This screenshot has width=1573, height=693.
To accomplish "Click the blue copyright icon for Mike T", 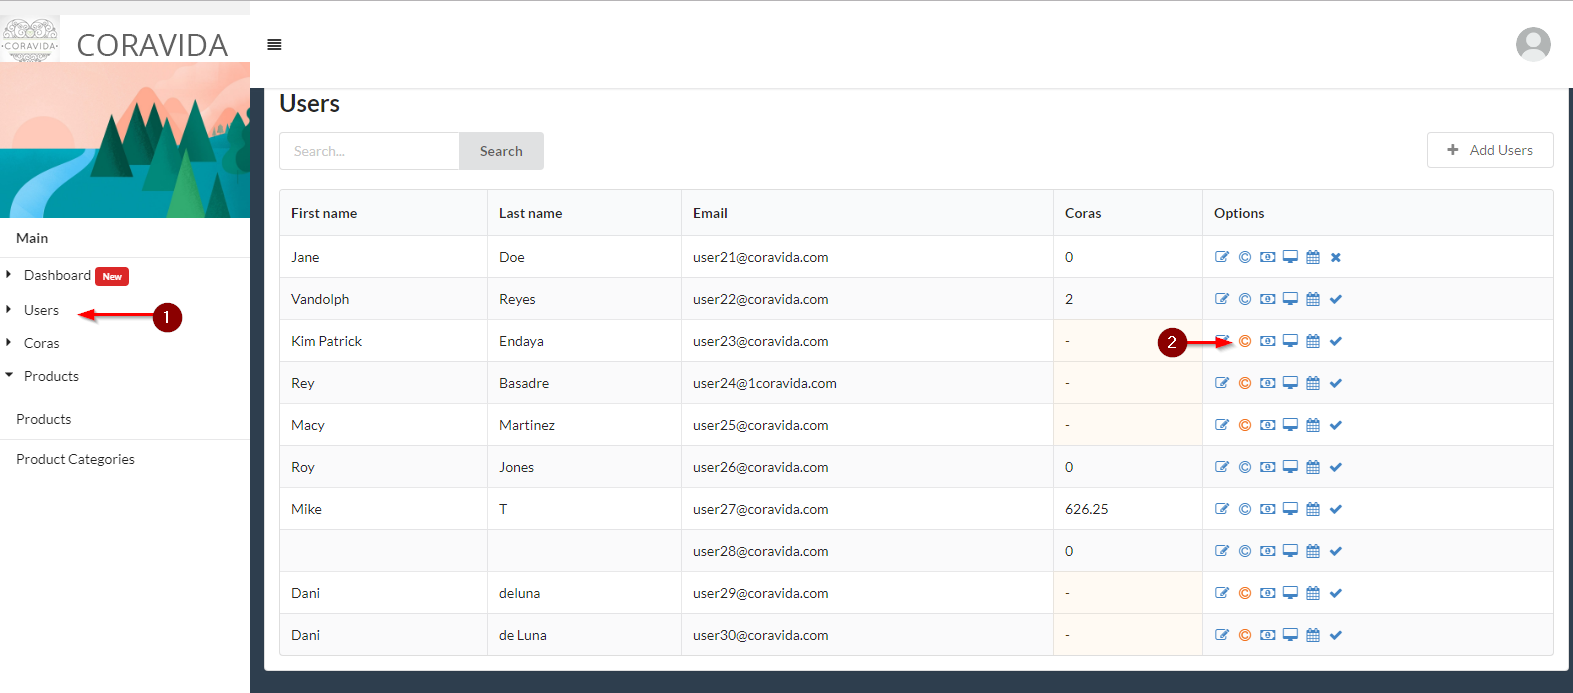I will pos(1245,509).
